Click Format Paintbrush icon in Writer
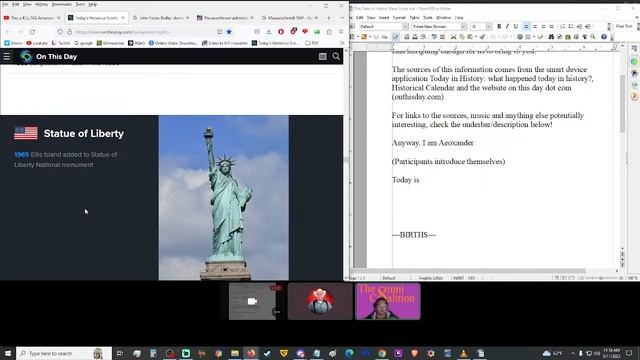This screenshot has width=640, height=360. [482, 37]
